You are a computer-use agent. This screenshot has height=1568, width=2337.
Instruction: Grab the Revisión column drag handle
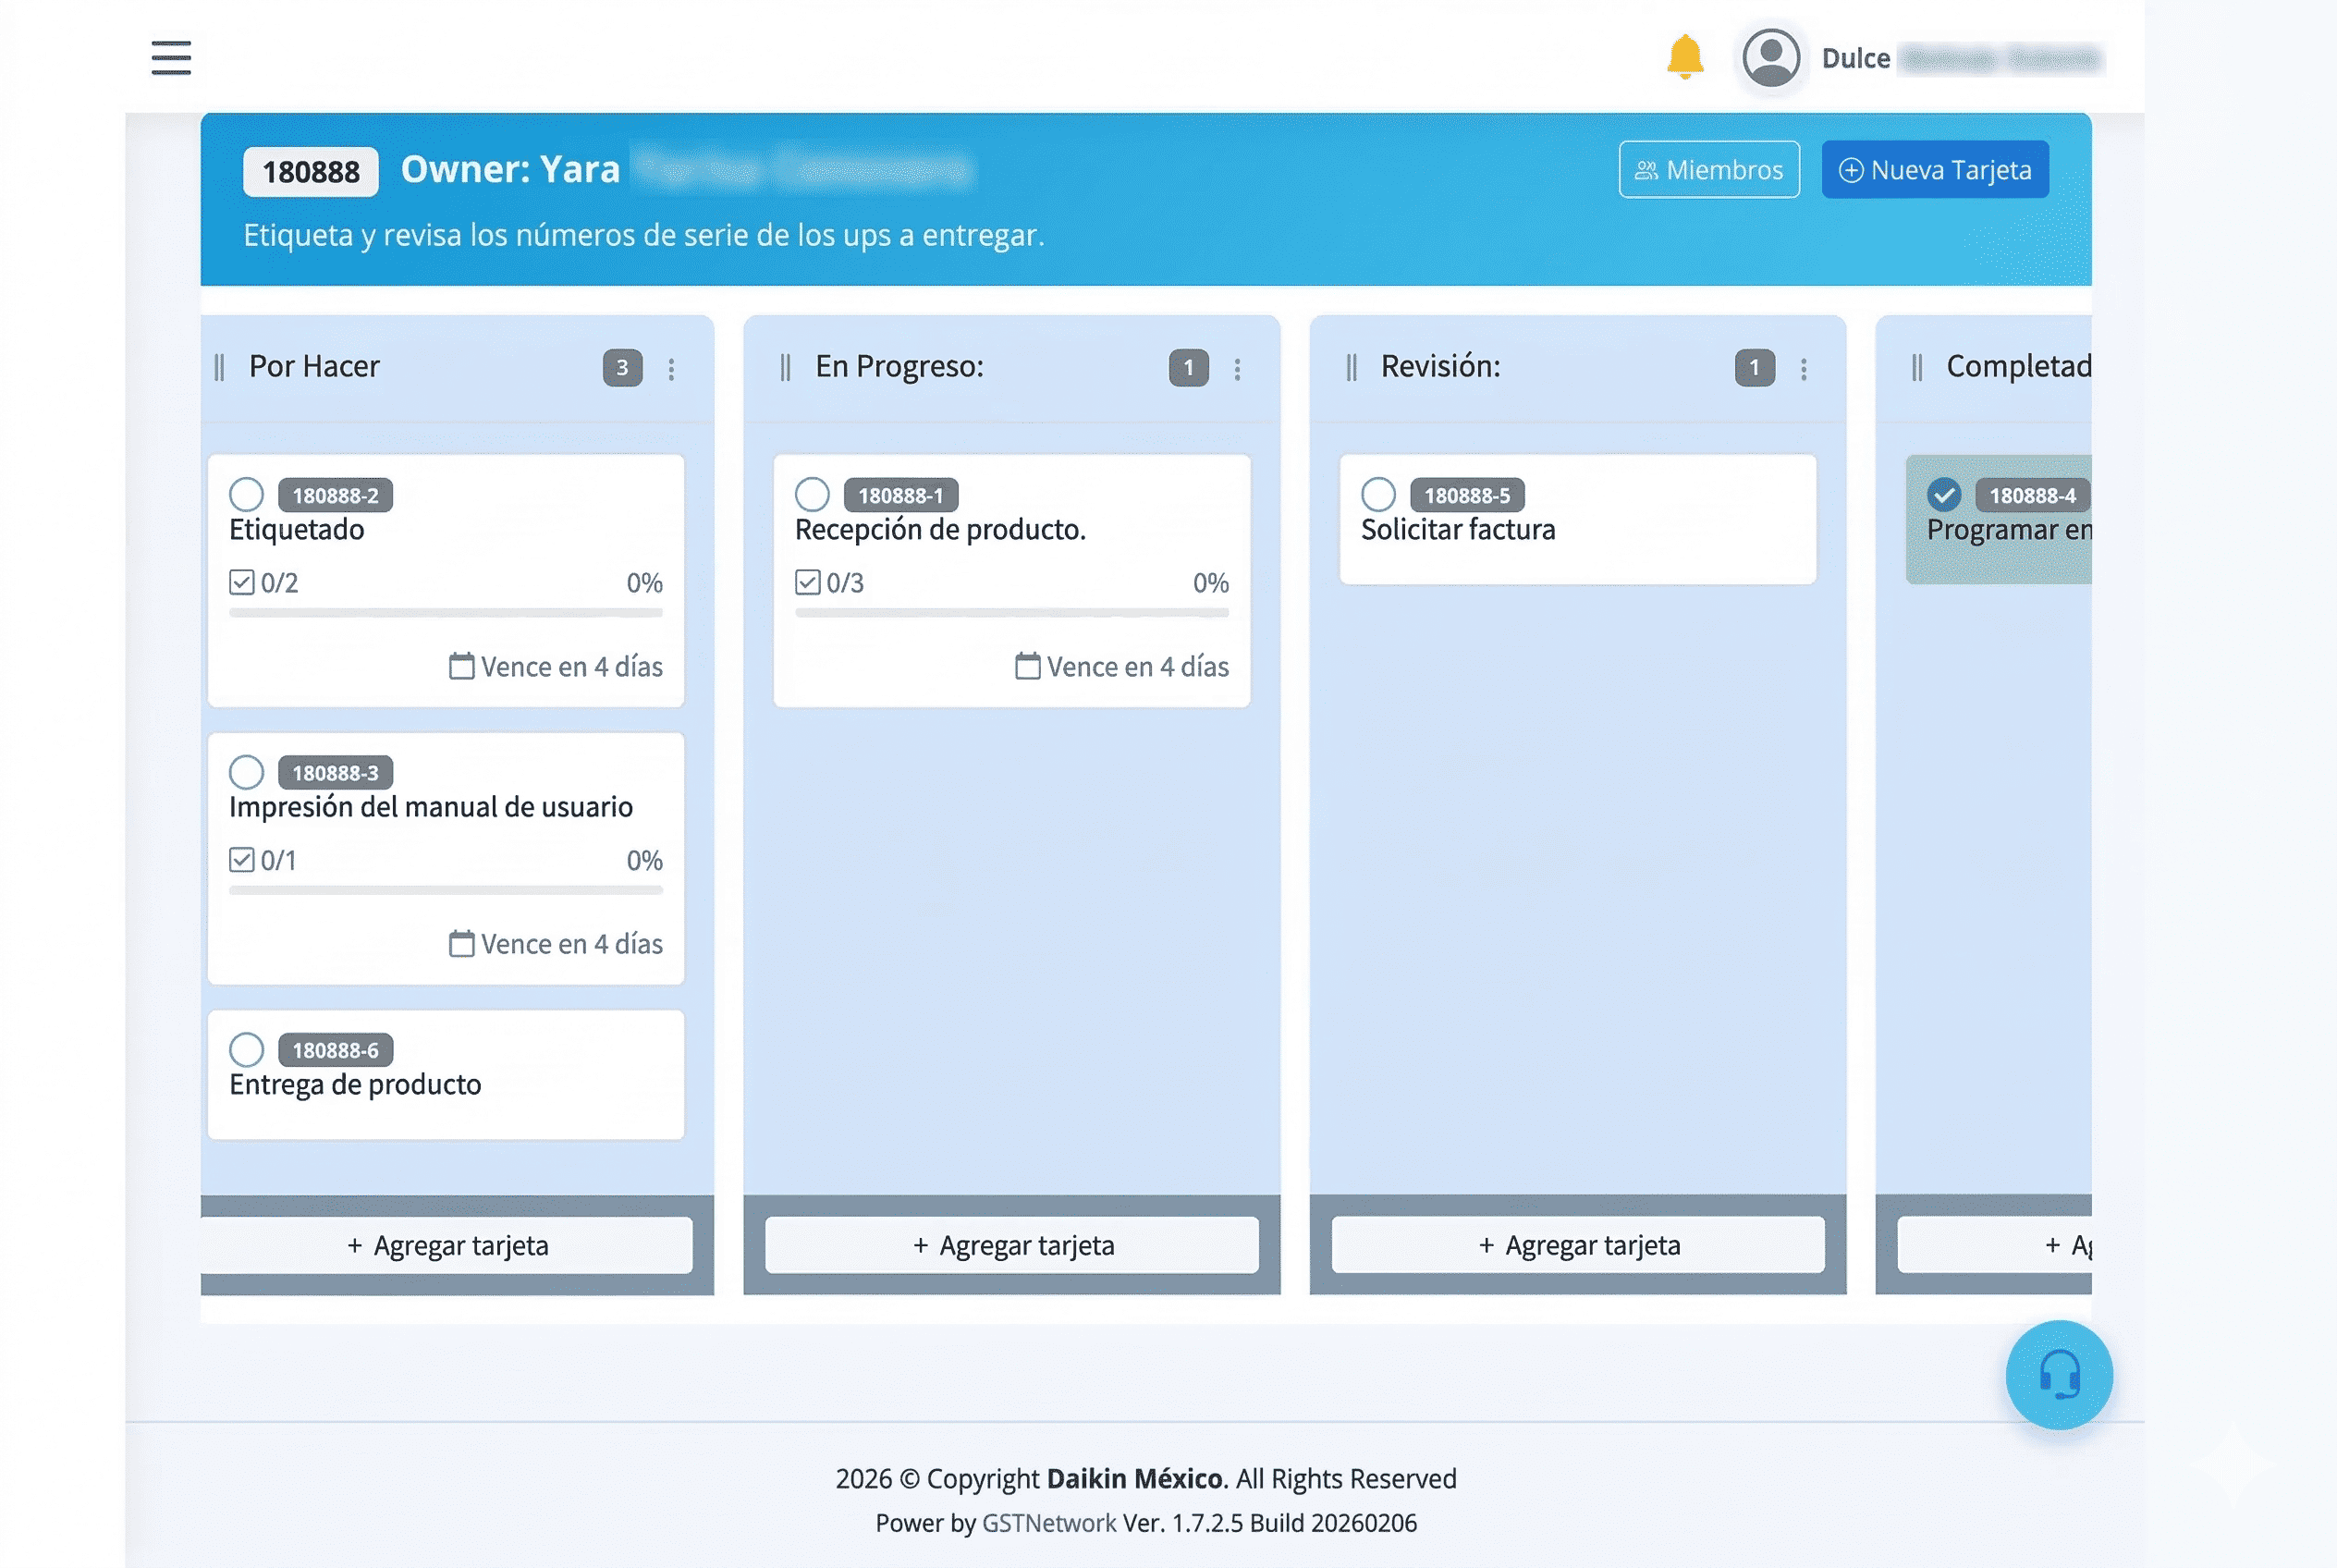pyautogui.click(x=1351, y=368)
